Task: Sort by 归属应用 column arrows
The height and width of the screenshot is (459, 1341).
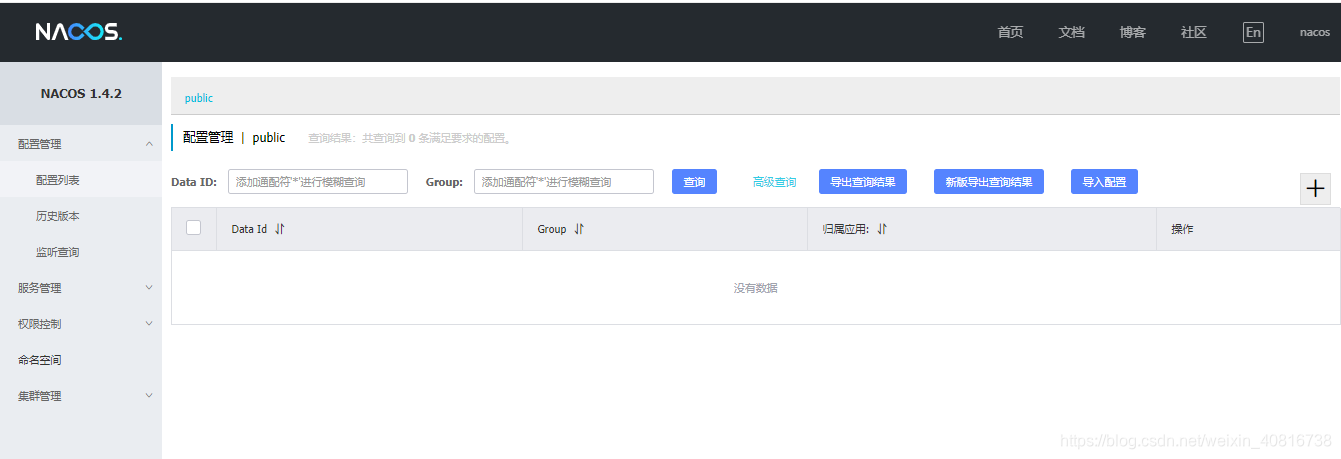Action: click(882, 229)
